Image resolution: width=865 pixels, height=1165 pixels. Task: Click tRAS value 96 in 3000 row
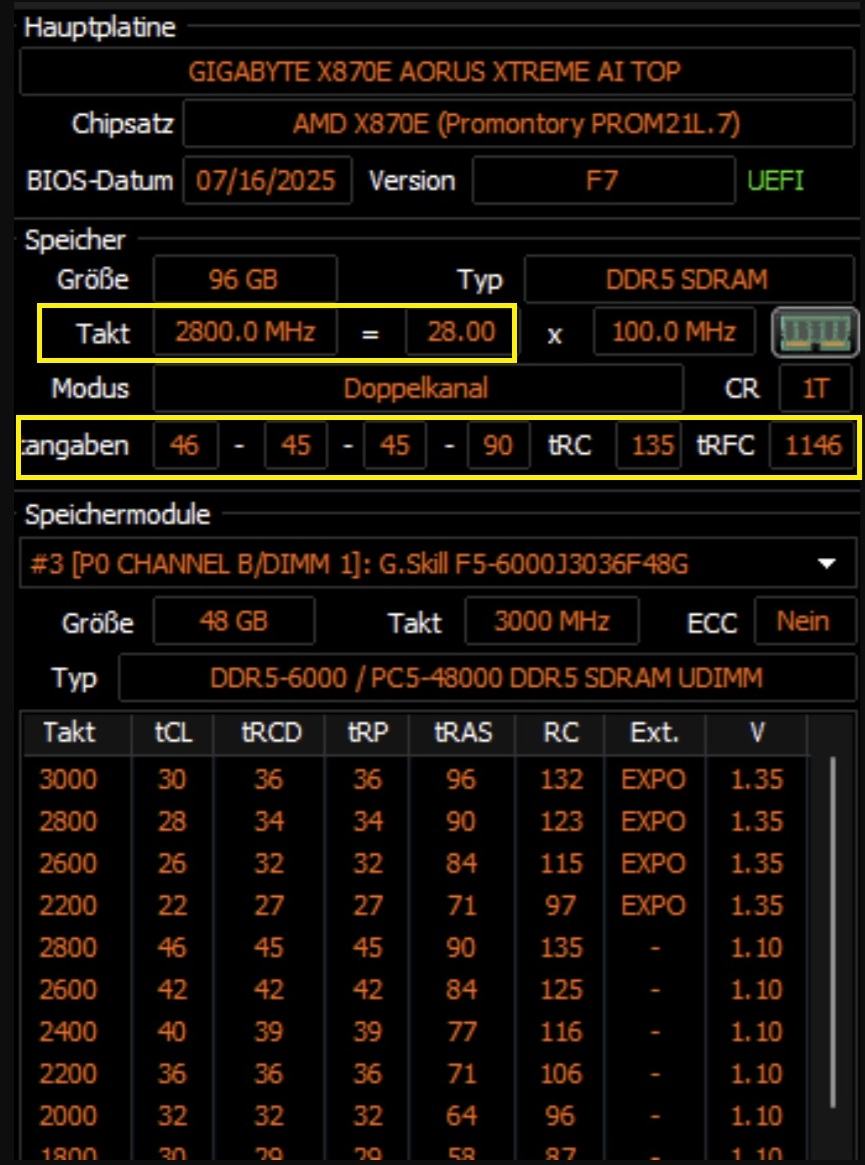[x=462, y=779]
